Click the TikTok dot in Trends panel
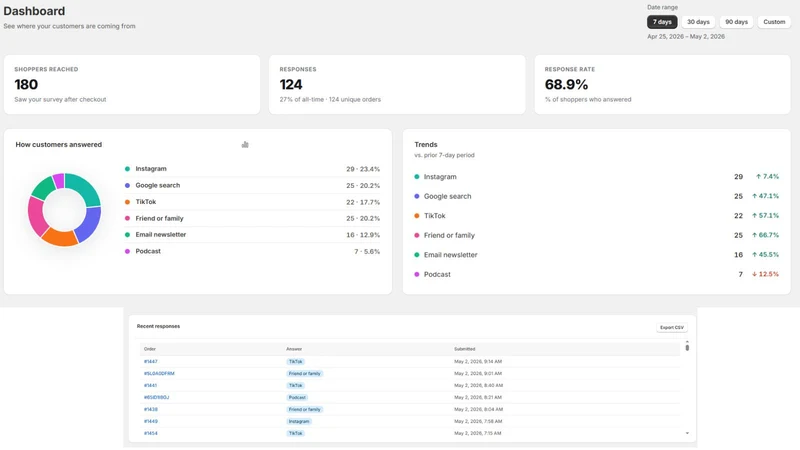Screen dimensions: 800x450 [417, 216]
